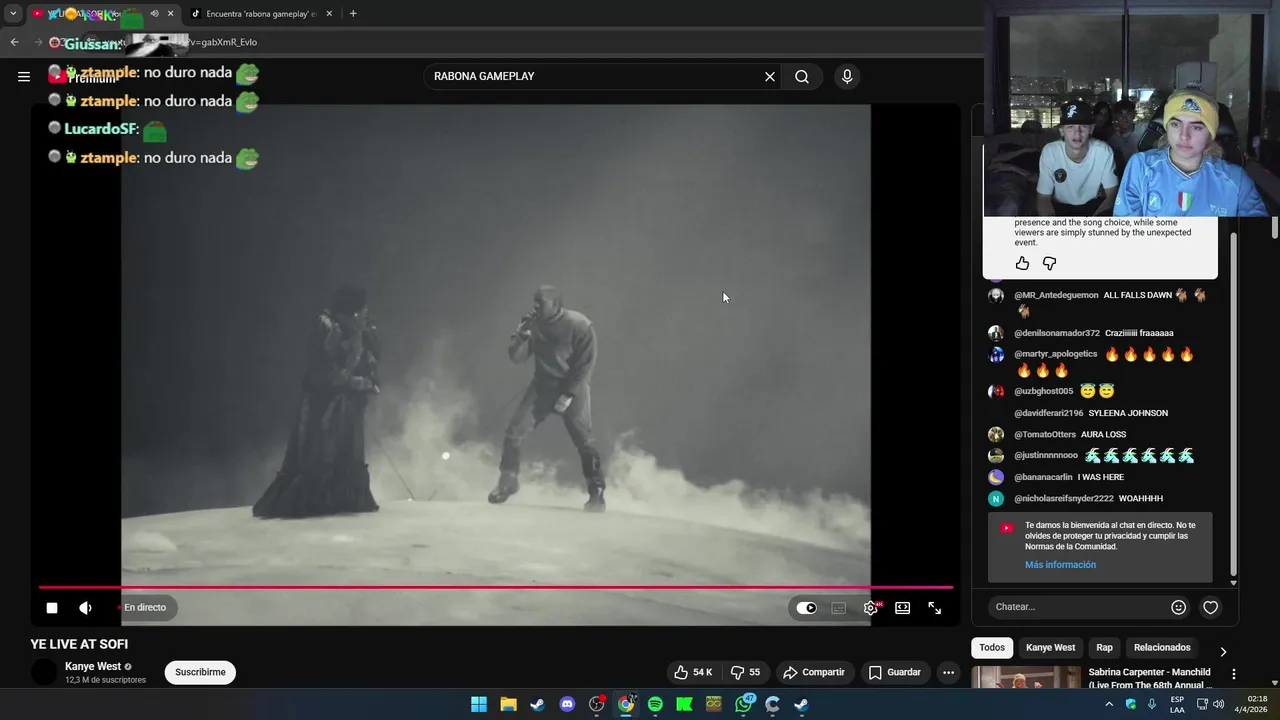Open the YouTube hamburger guide menu
Screen dimensions: 1280x720
(24, 76)
